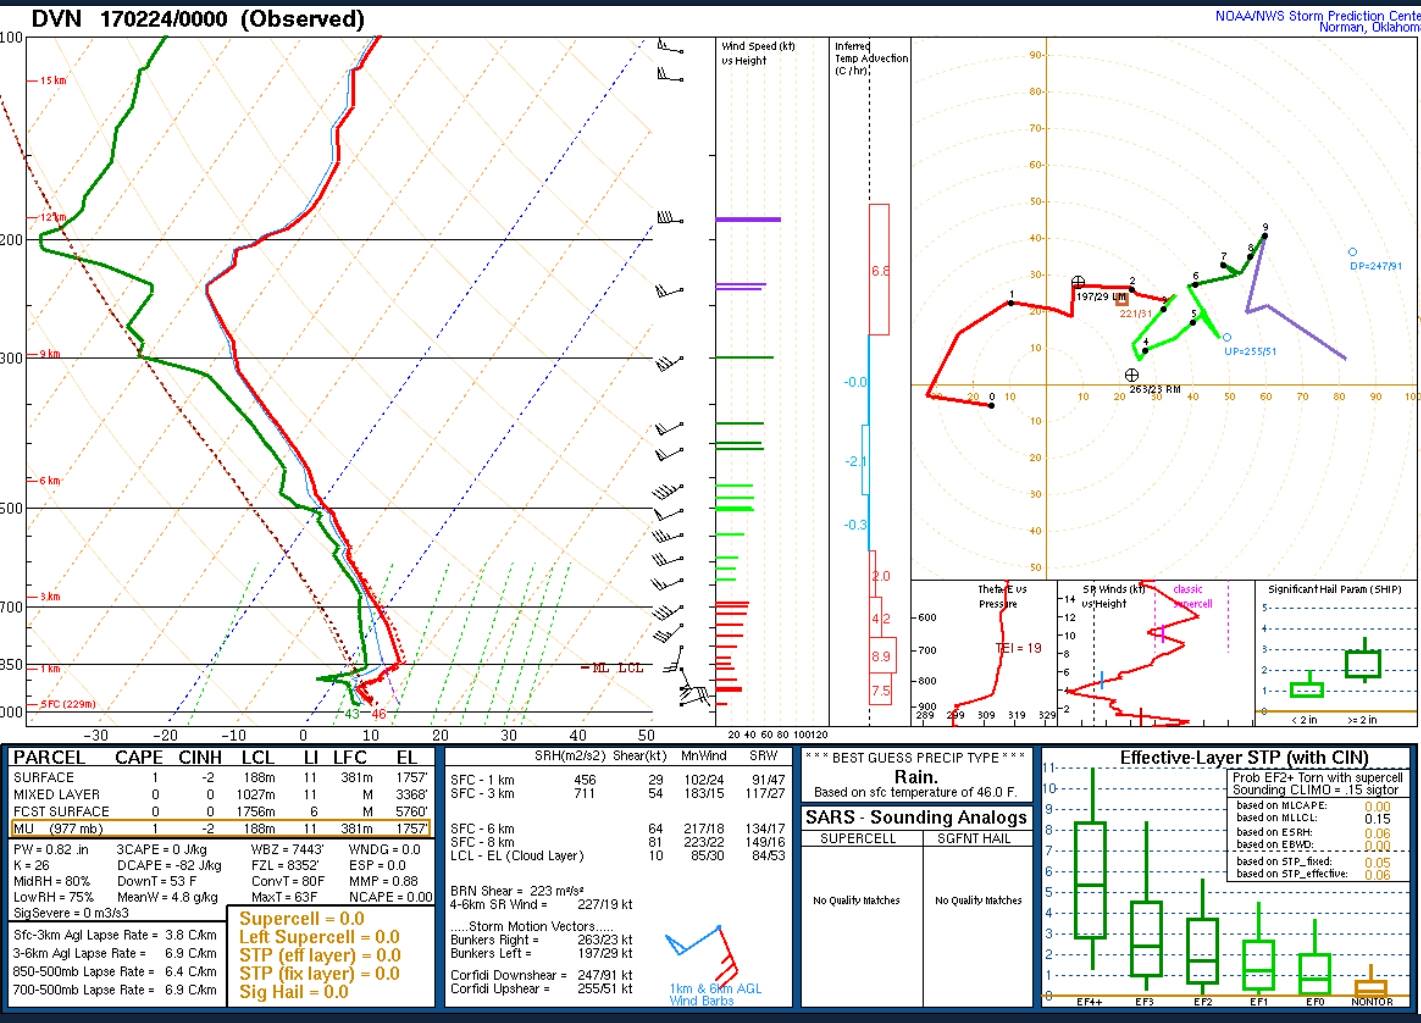The height and width of the screenshot is (1023, 1421).
Task: Click the "Bunkers Right = 263/23 kt" line
Action: [541, 940]
